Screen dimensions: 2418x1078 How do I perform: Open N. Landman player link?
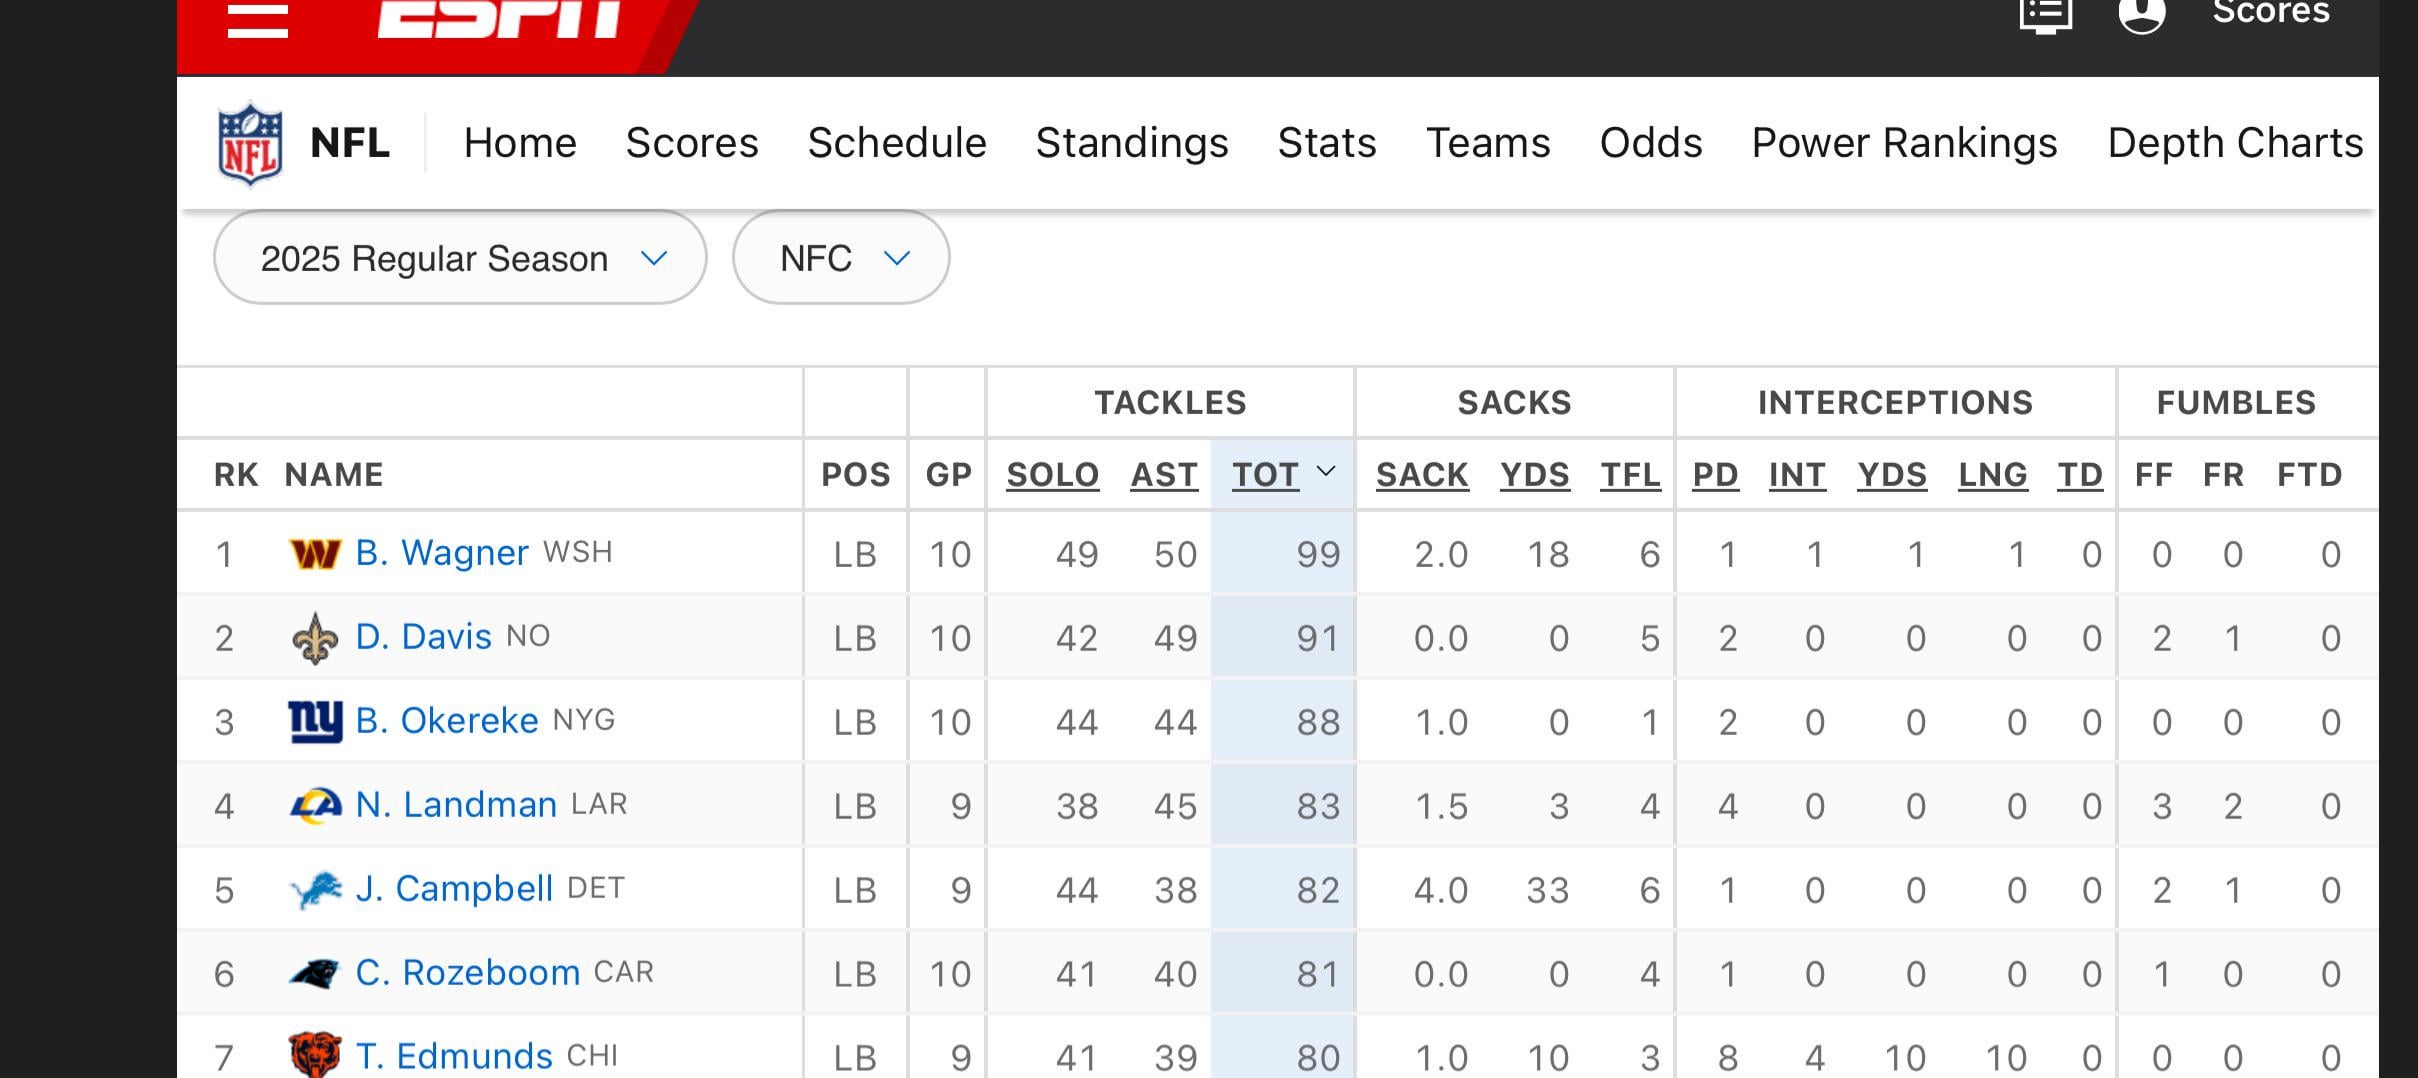[456, 805]
